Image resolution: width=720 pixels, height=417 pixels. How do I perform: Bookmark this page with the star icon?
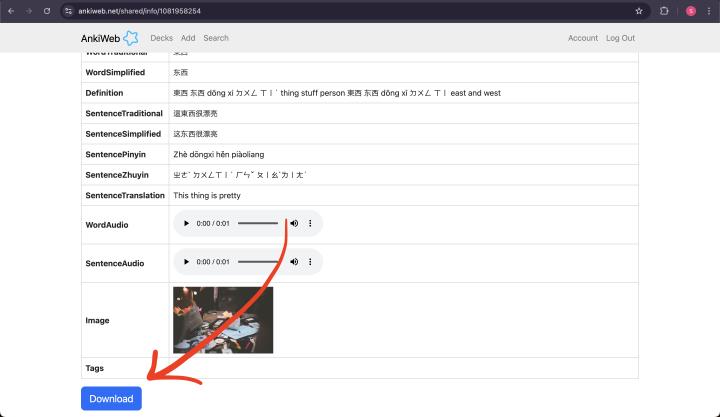639,11
